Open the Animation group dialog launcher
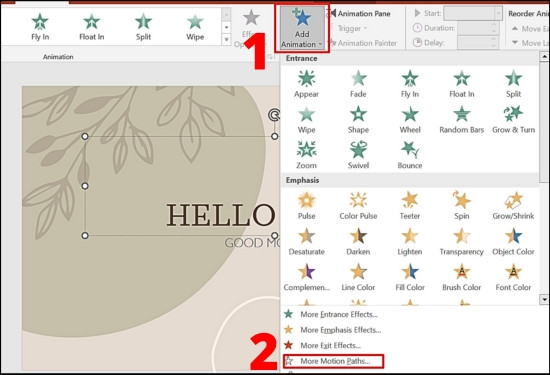Image resolution: width=550 pixels, height=375 pixels. coord(270,56)
